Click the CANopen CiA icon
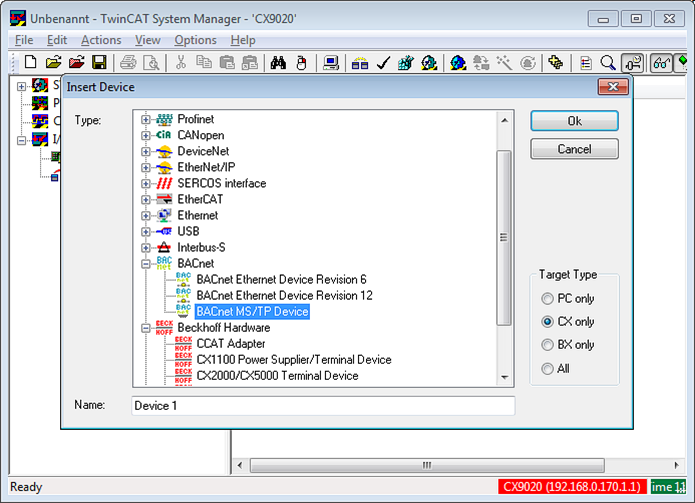The height and width of the screenshot is (503, 695). [164, 135]
